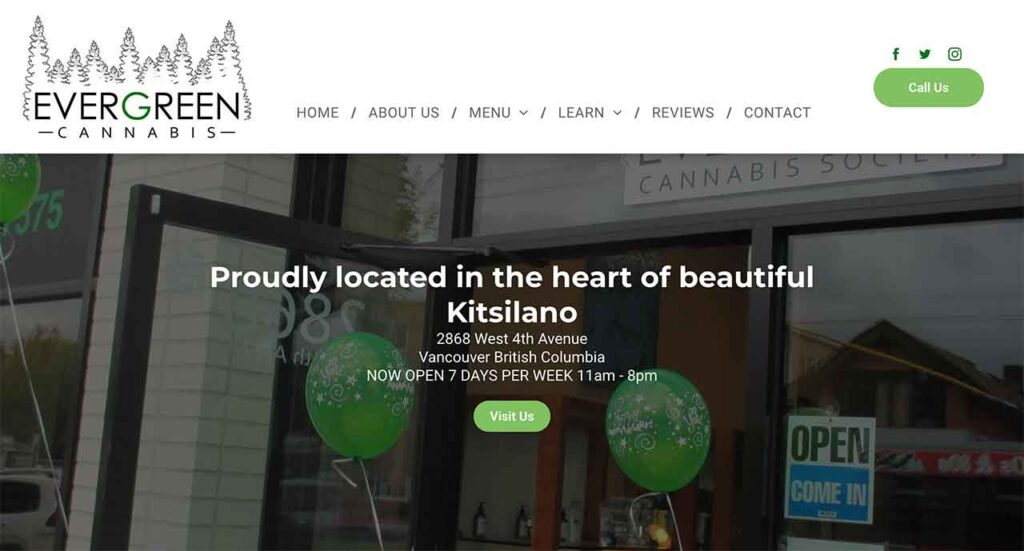Click the EVERGREEN wordmark in the logo
1024x551 pixels.
click(137, 107)
